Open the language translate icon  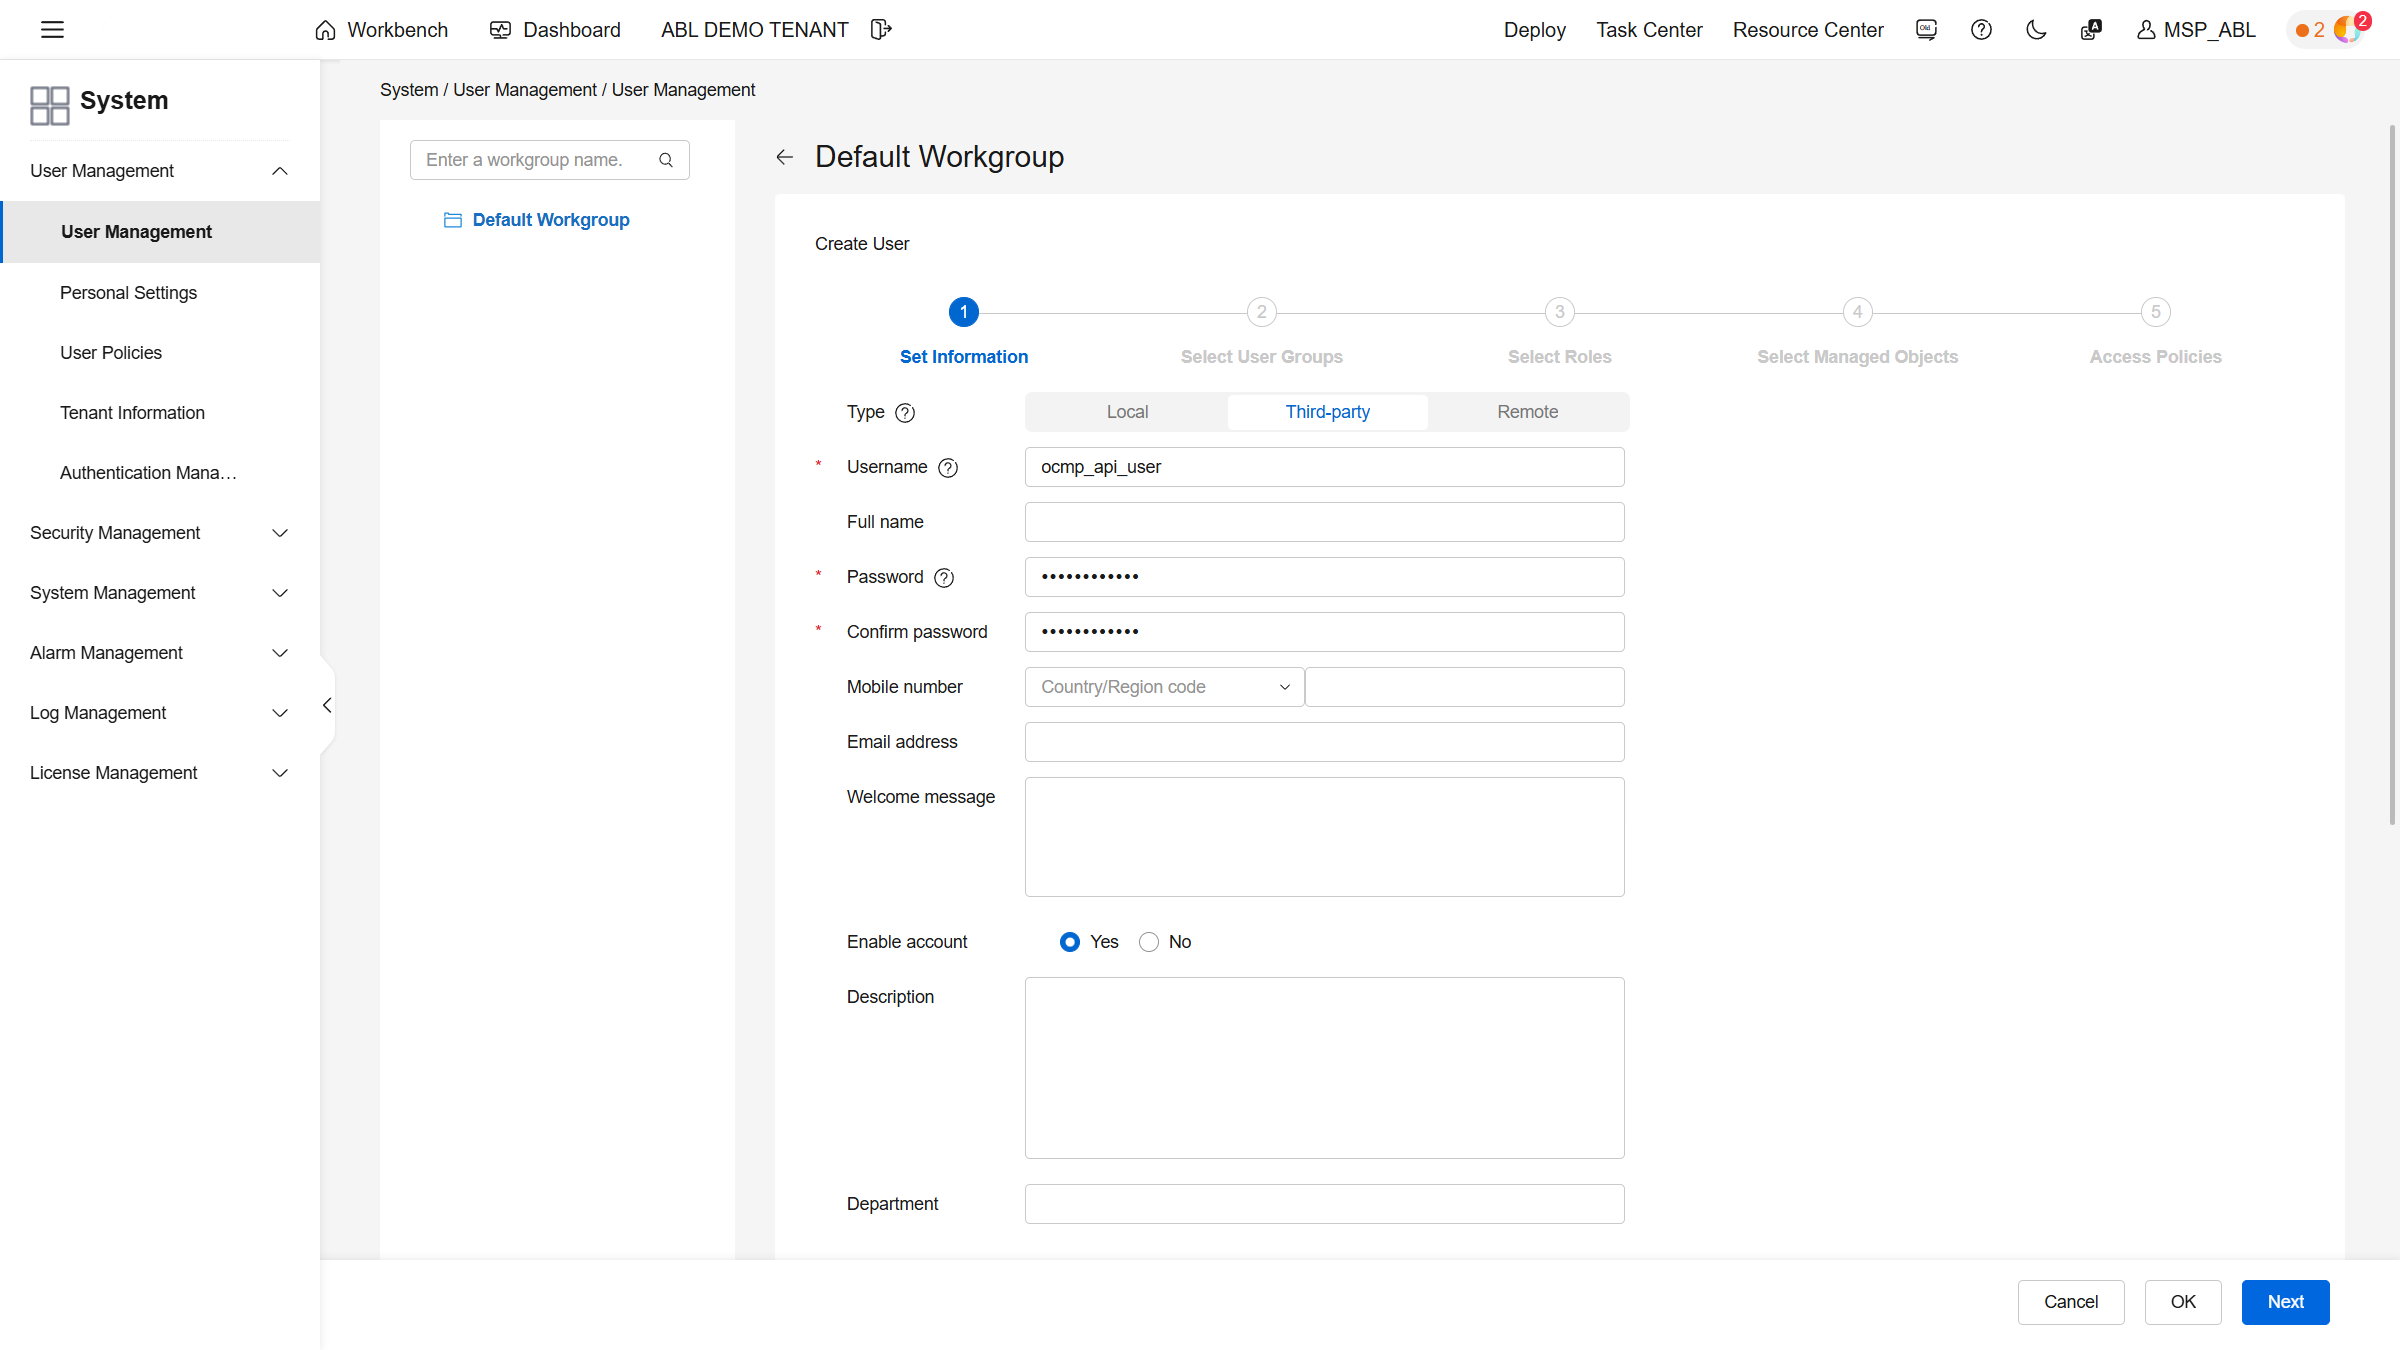pyautogui.click(x=2090, y=30)
